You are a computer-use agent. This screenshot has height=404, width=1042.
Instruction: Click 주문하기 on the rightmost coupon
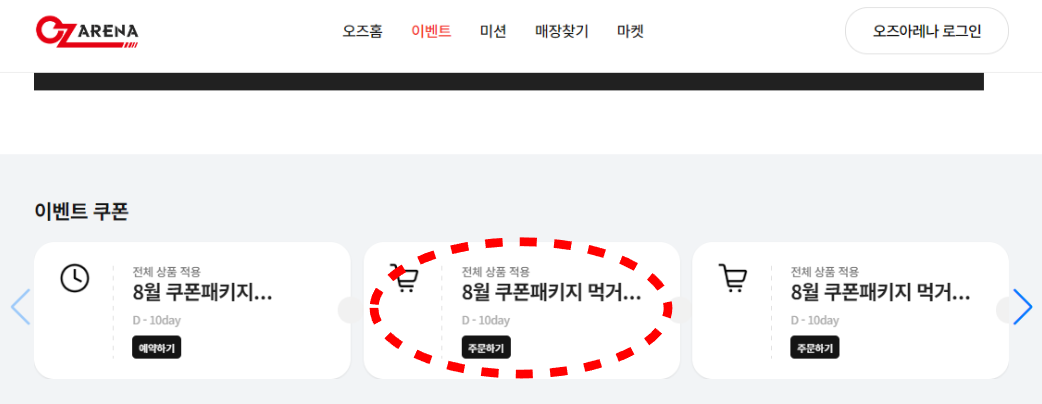tap(815, 347)
